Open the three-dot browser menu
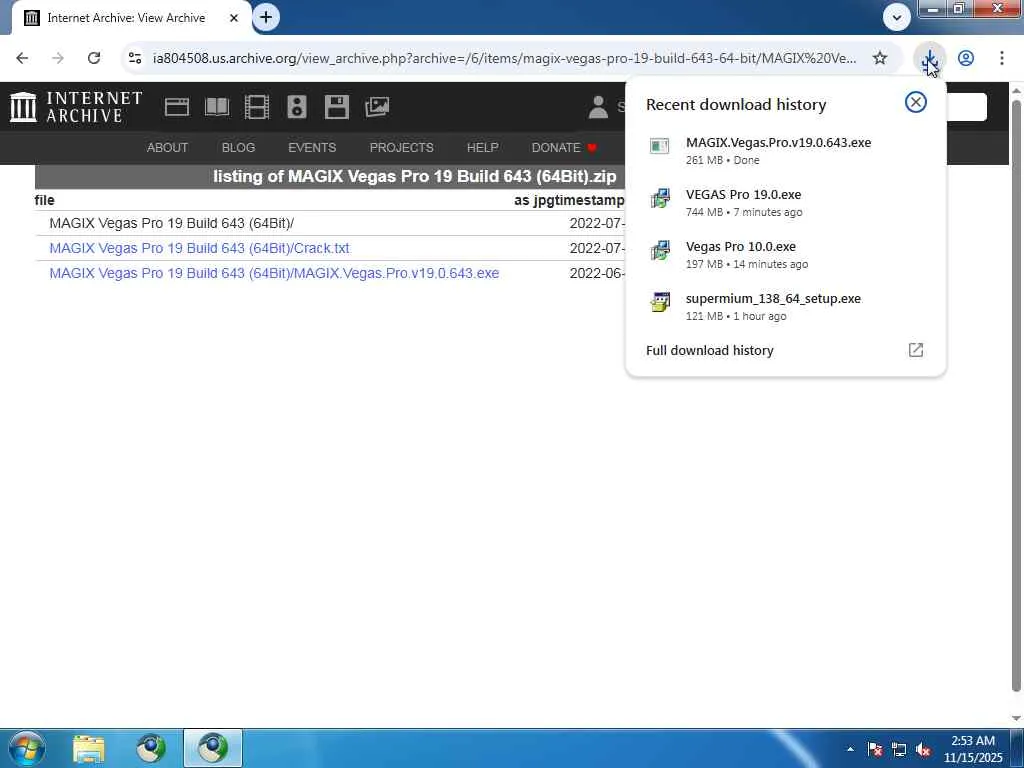Image resolution: width=1024 pixels, height=768 pixels. [x=1002, y=58]
